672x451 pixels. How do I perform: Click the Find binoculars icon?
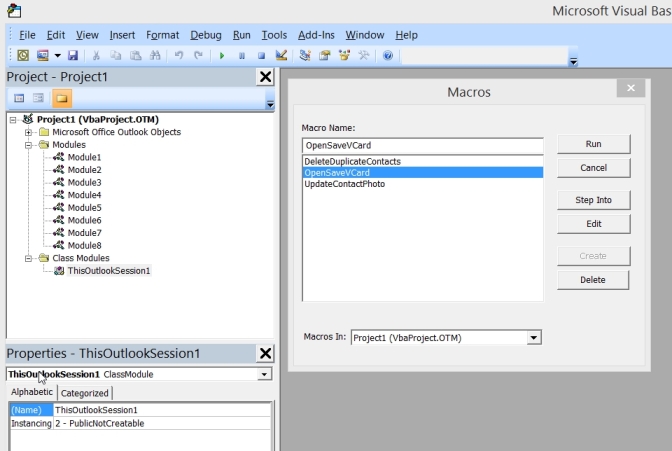click(155, 55)
